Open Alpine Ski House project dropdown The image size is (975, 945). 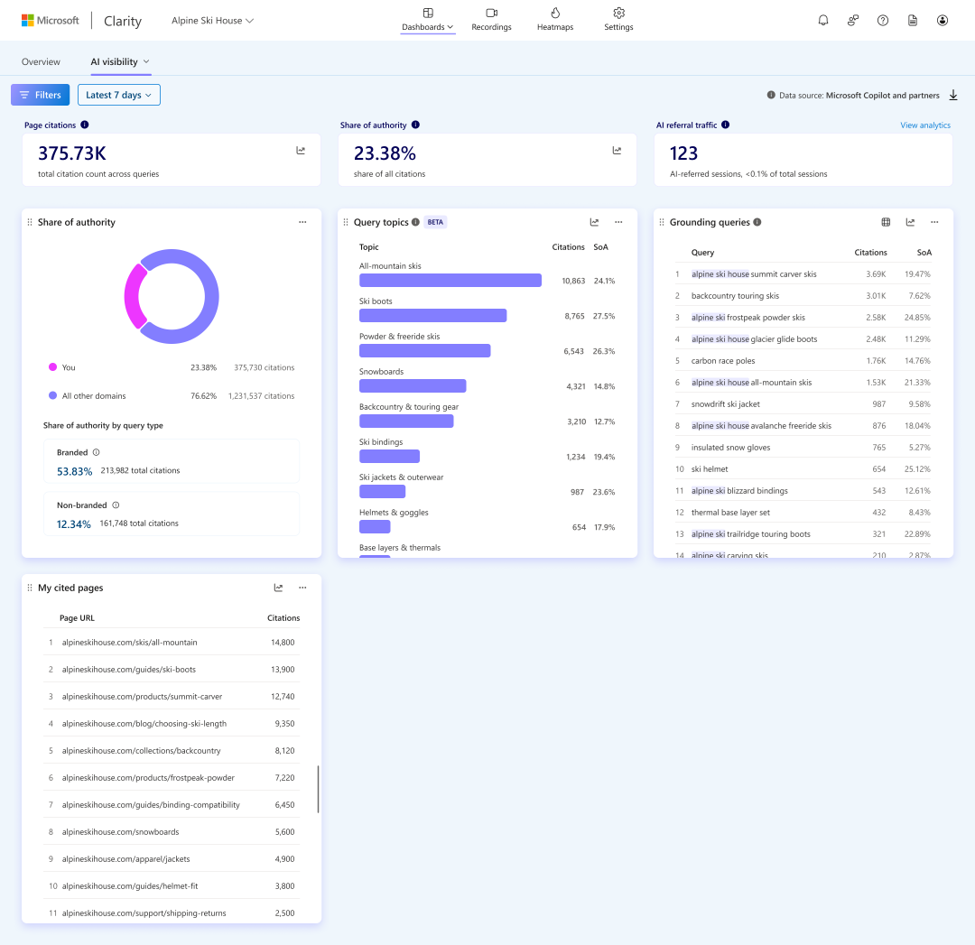(x=212, y=21)
